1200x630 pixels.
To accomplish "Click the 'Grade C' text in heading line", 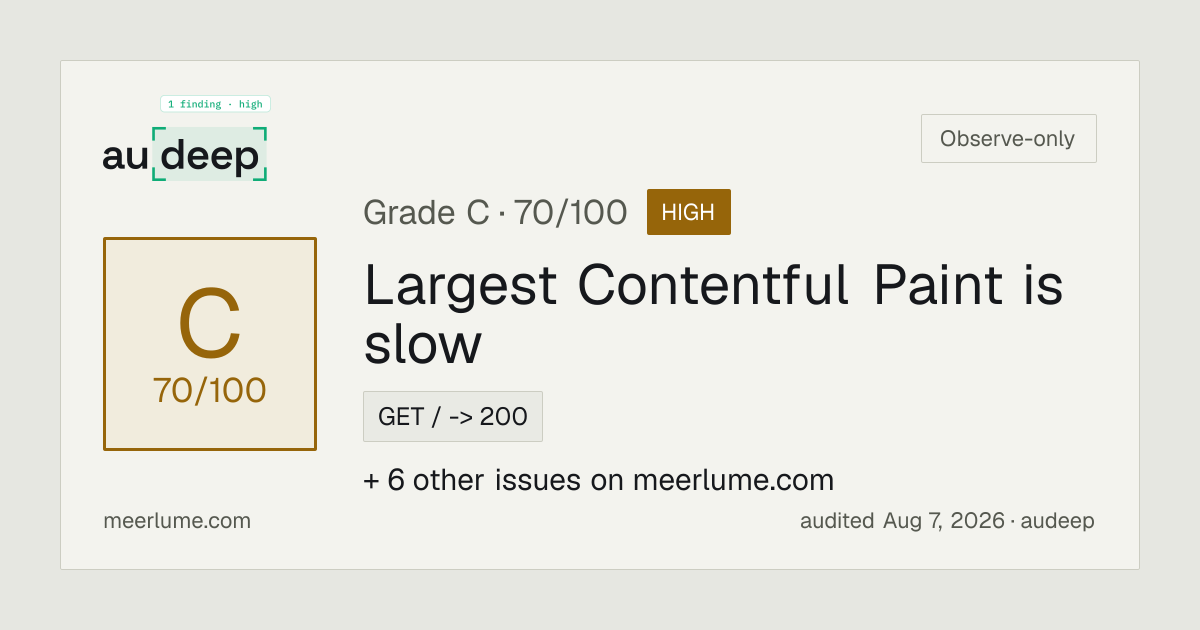I will [x=426, y=212].
